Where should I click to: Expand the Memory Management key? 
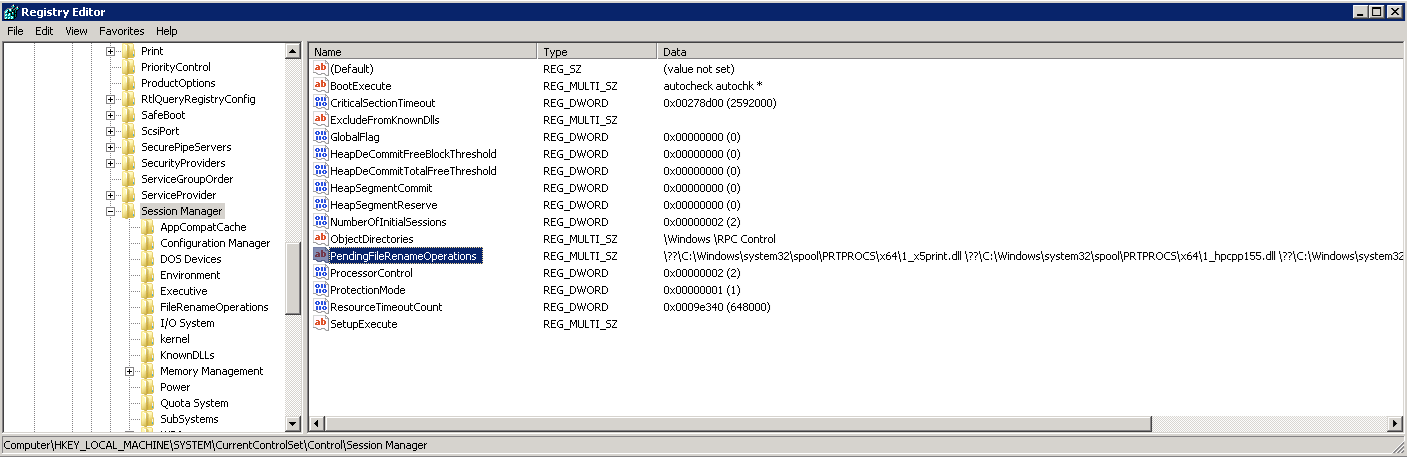130,371
